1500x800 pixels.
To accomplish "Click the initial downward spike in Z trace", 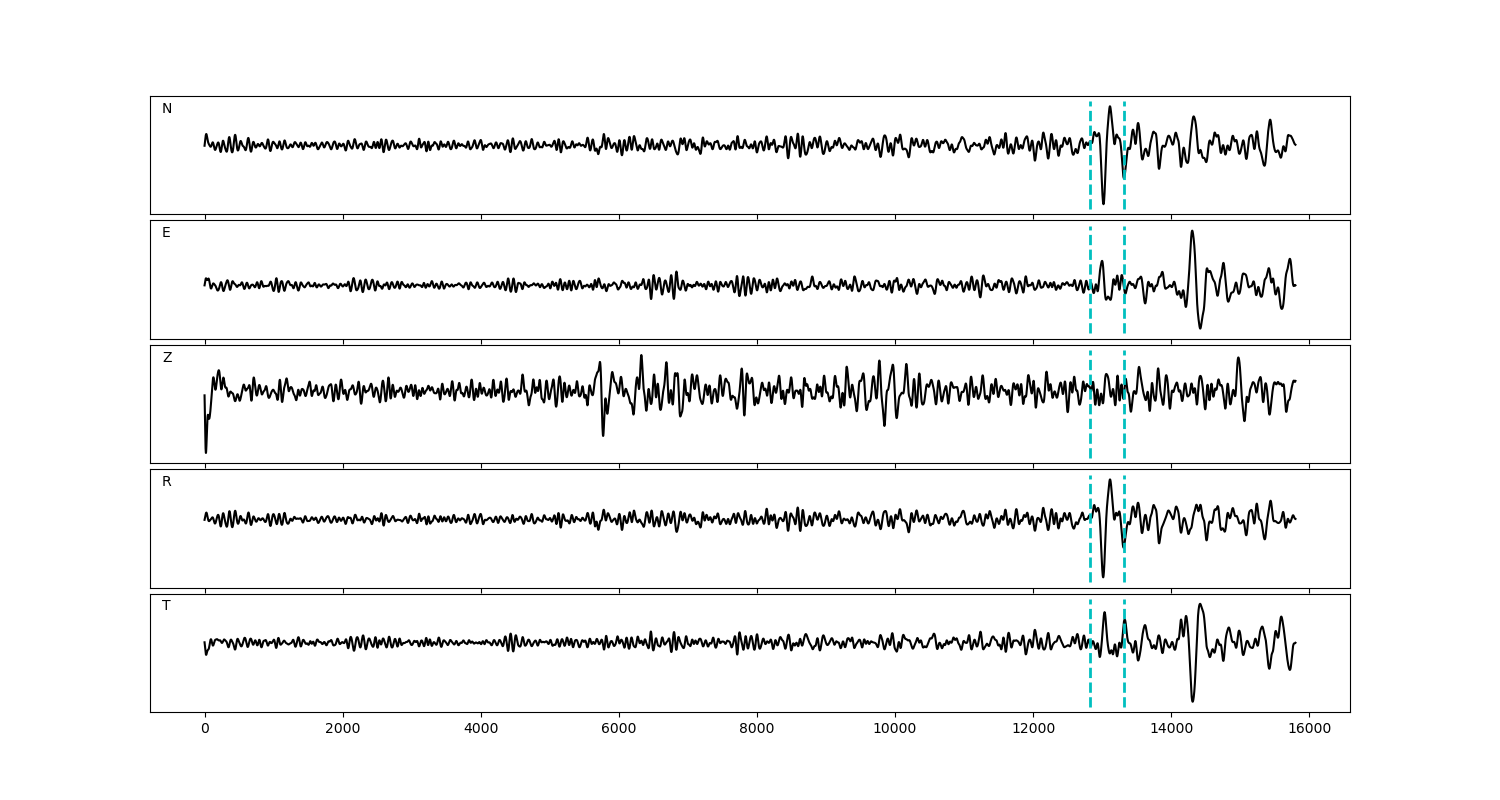I will coord(206,450).
